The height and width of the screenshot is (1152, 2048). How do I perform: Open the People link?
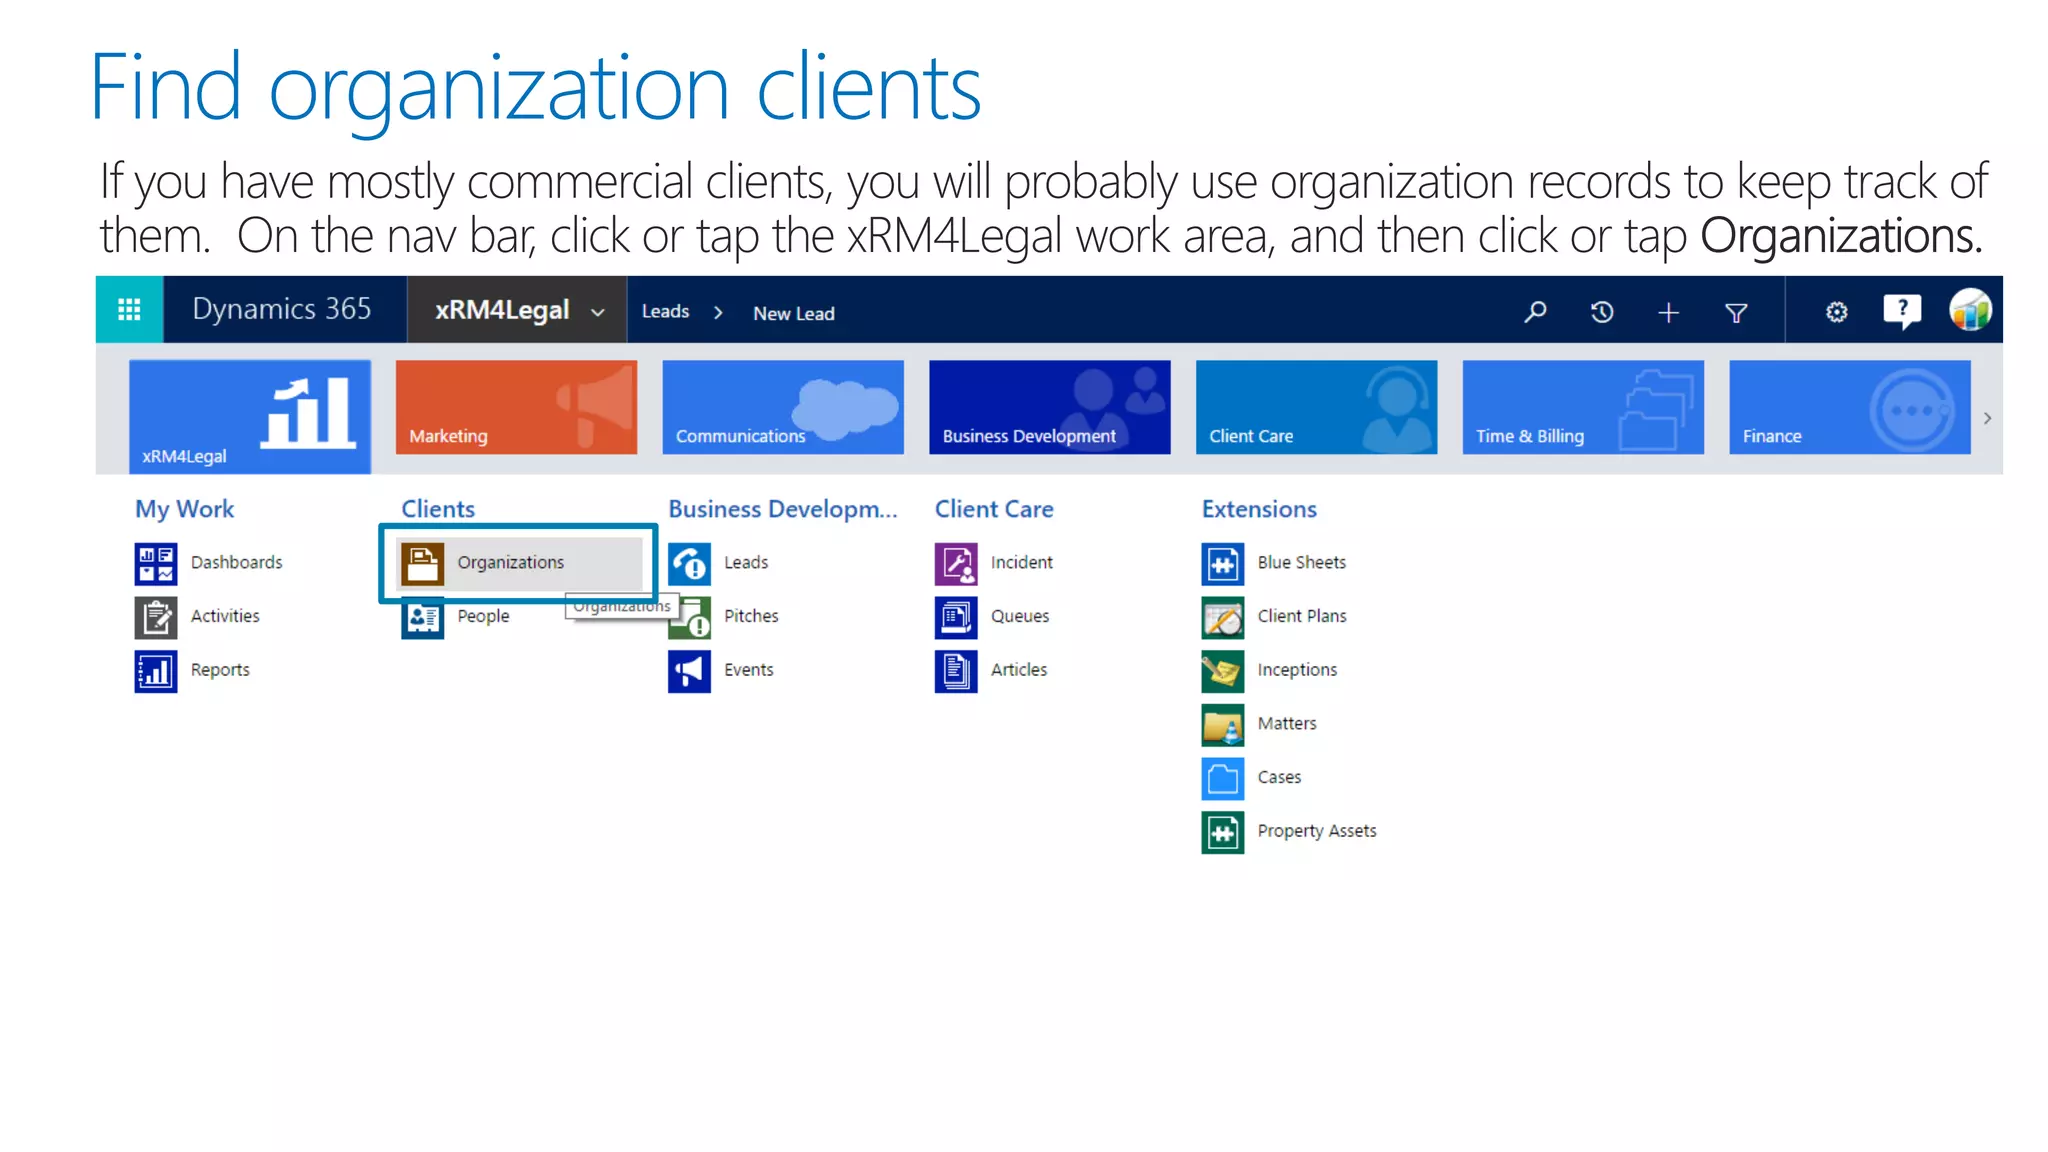click(483, 617)
